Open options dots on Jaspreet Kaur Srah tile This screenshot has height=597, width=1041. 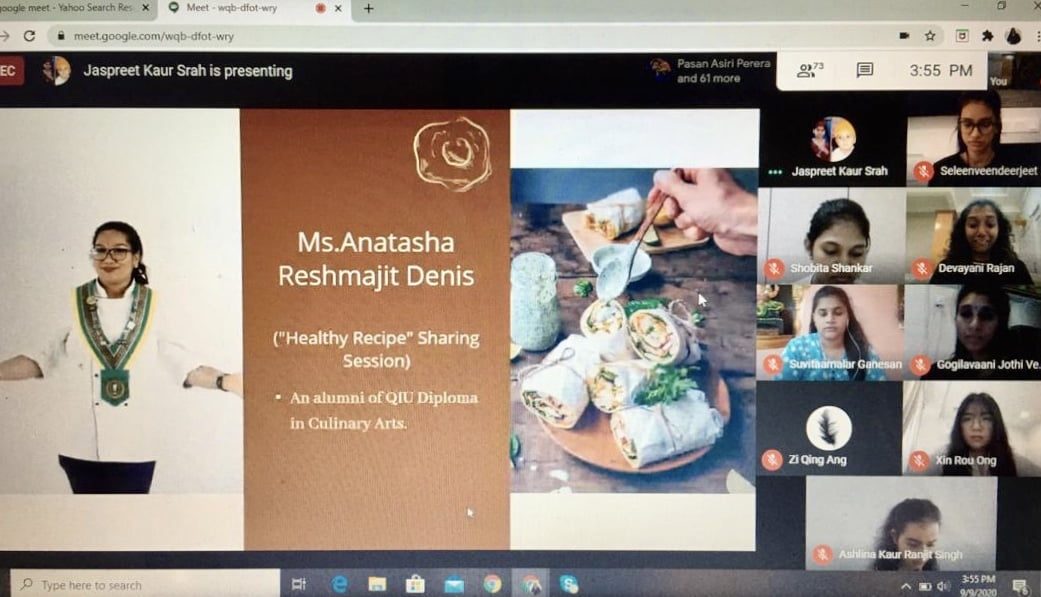tap(775, 172)
